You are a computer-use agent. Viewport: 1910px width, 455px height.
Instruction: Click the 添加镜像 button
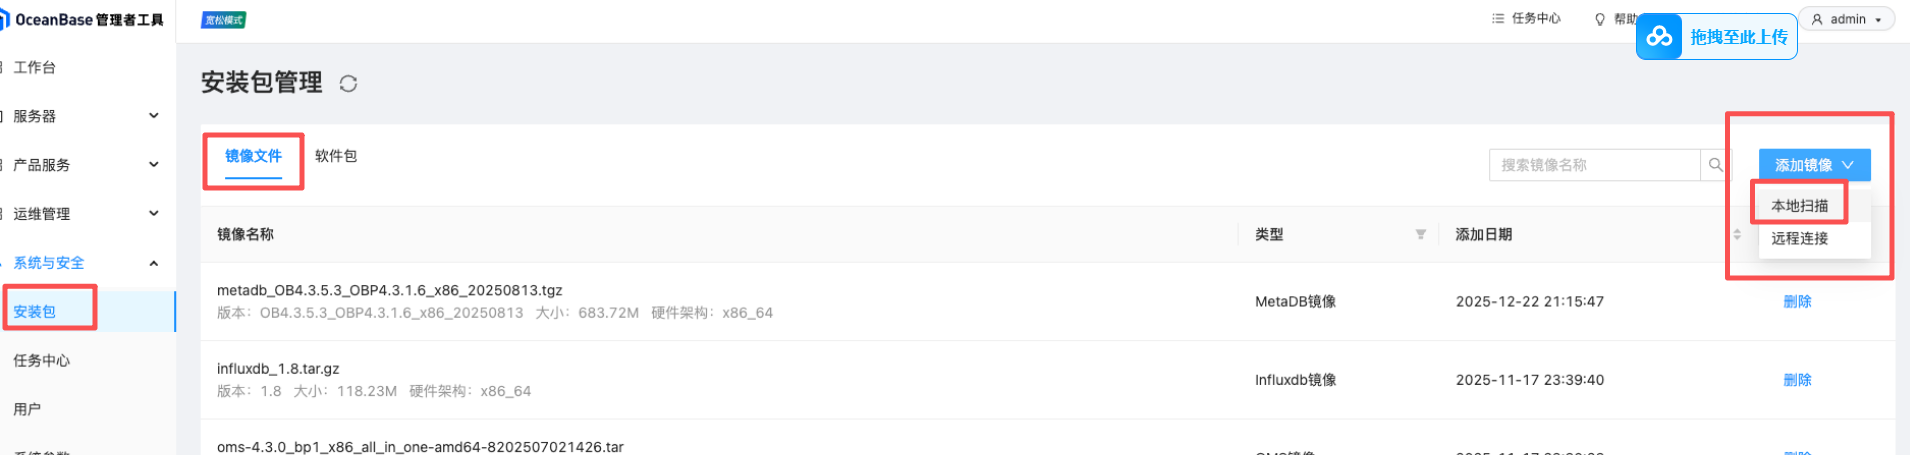click(x=1813, y=165)
